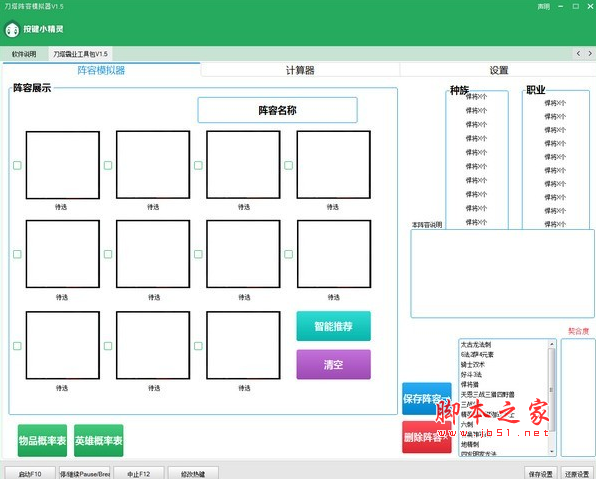This screenshot has width=596, height=479.
Task: Tick the checkbox beside third hero slot, bottom row
Action: tap(198, 346)
